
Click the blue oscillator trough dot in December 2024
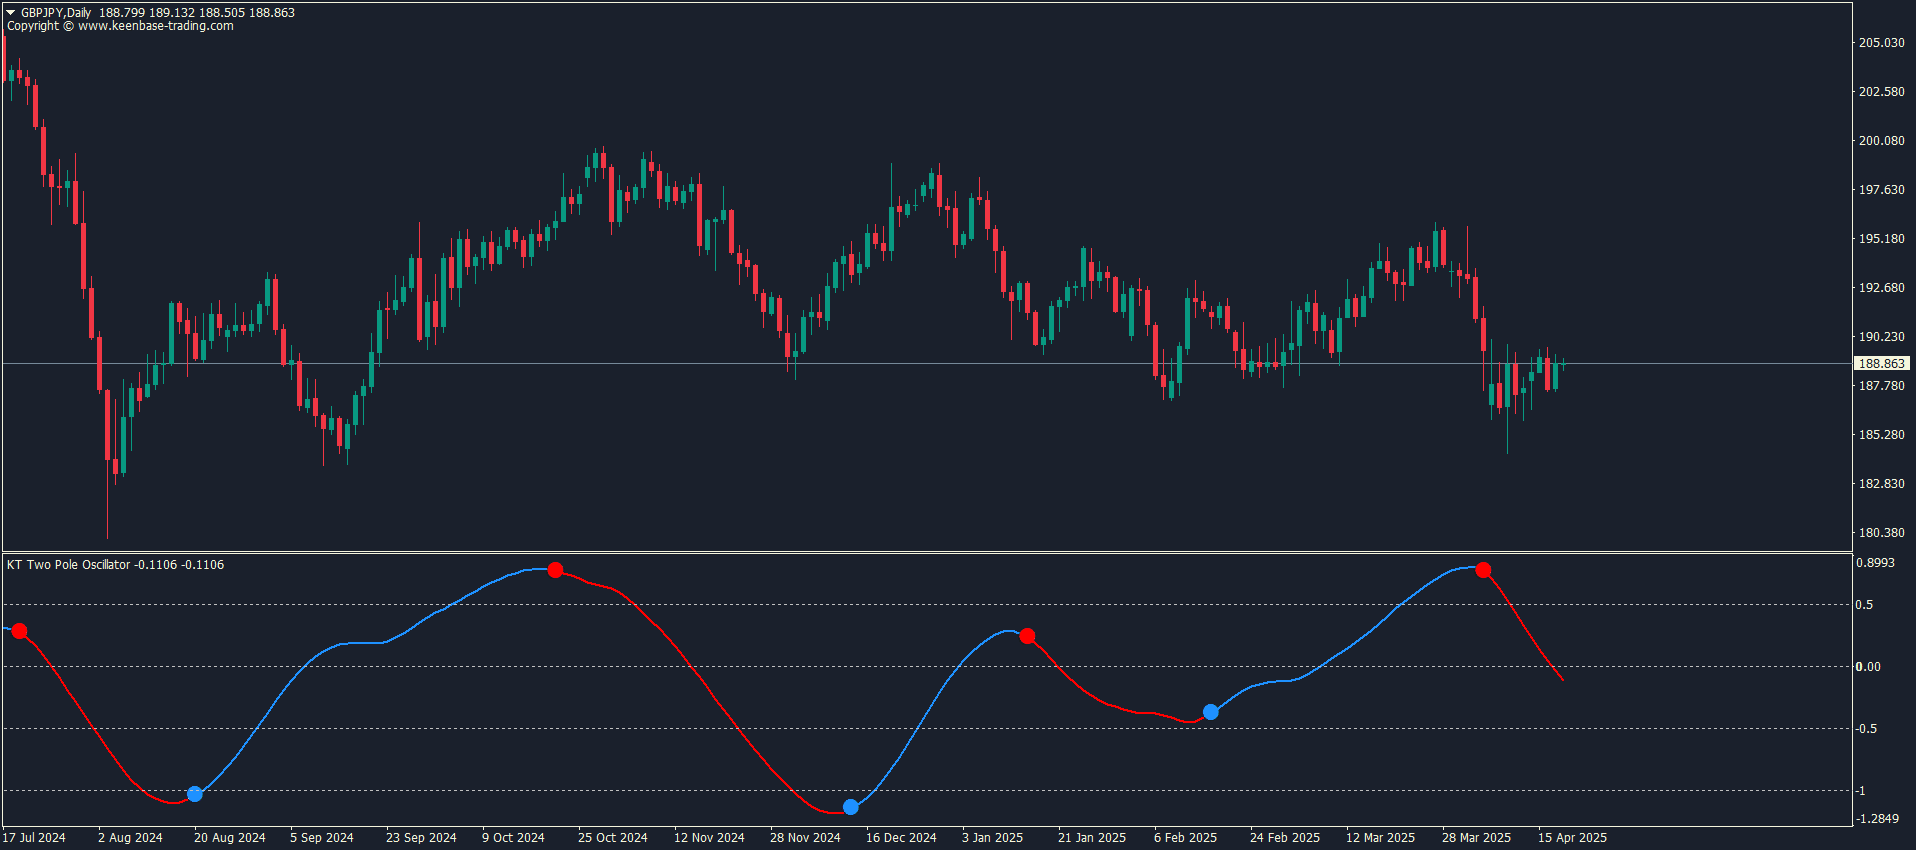851,807
